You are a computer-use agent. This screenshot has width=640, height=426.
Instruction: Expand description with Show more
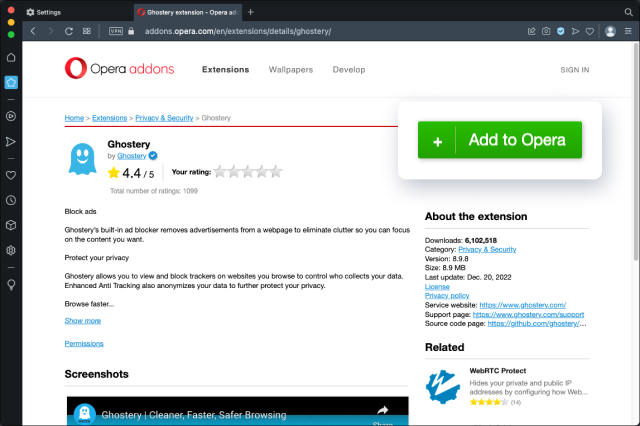coord(83,321)
